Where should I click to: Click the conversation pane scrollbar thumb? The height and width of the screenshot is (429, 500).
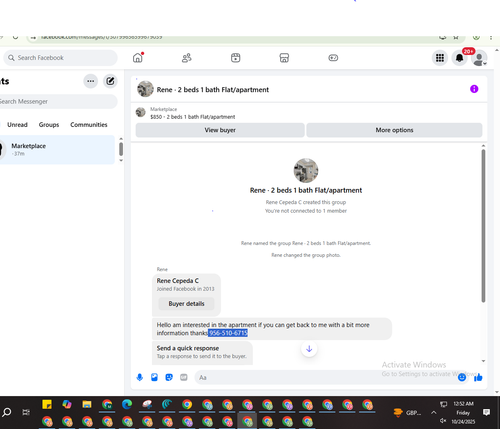click(483, 226)
